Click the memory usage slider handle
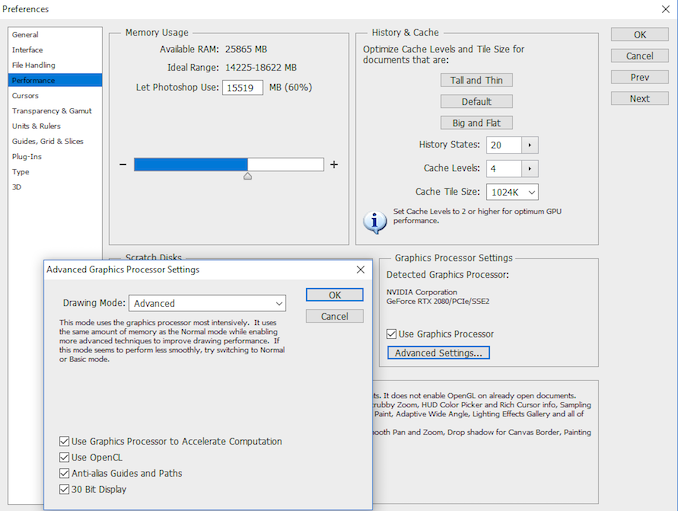The width and height of the screenshot is (678, 511). pos(248,176)
